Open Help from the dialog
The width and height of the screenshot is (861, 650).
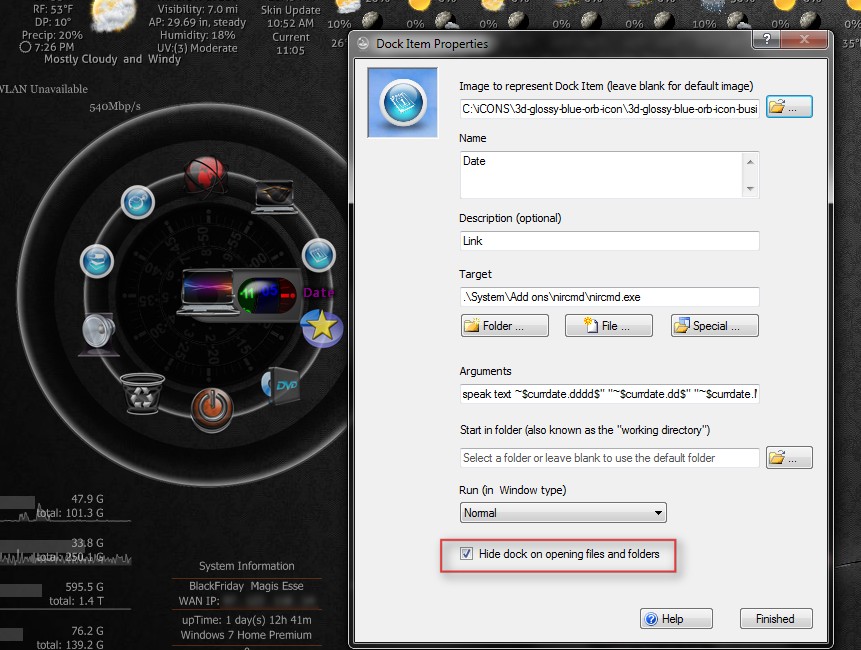tap(676, 618)
